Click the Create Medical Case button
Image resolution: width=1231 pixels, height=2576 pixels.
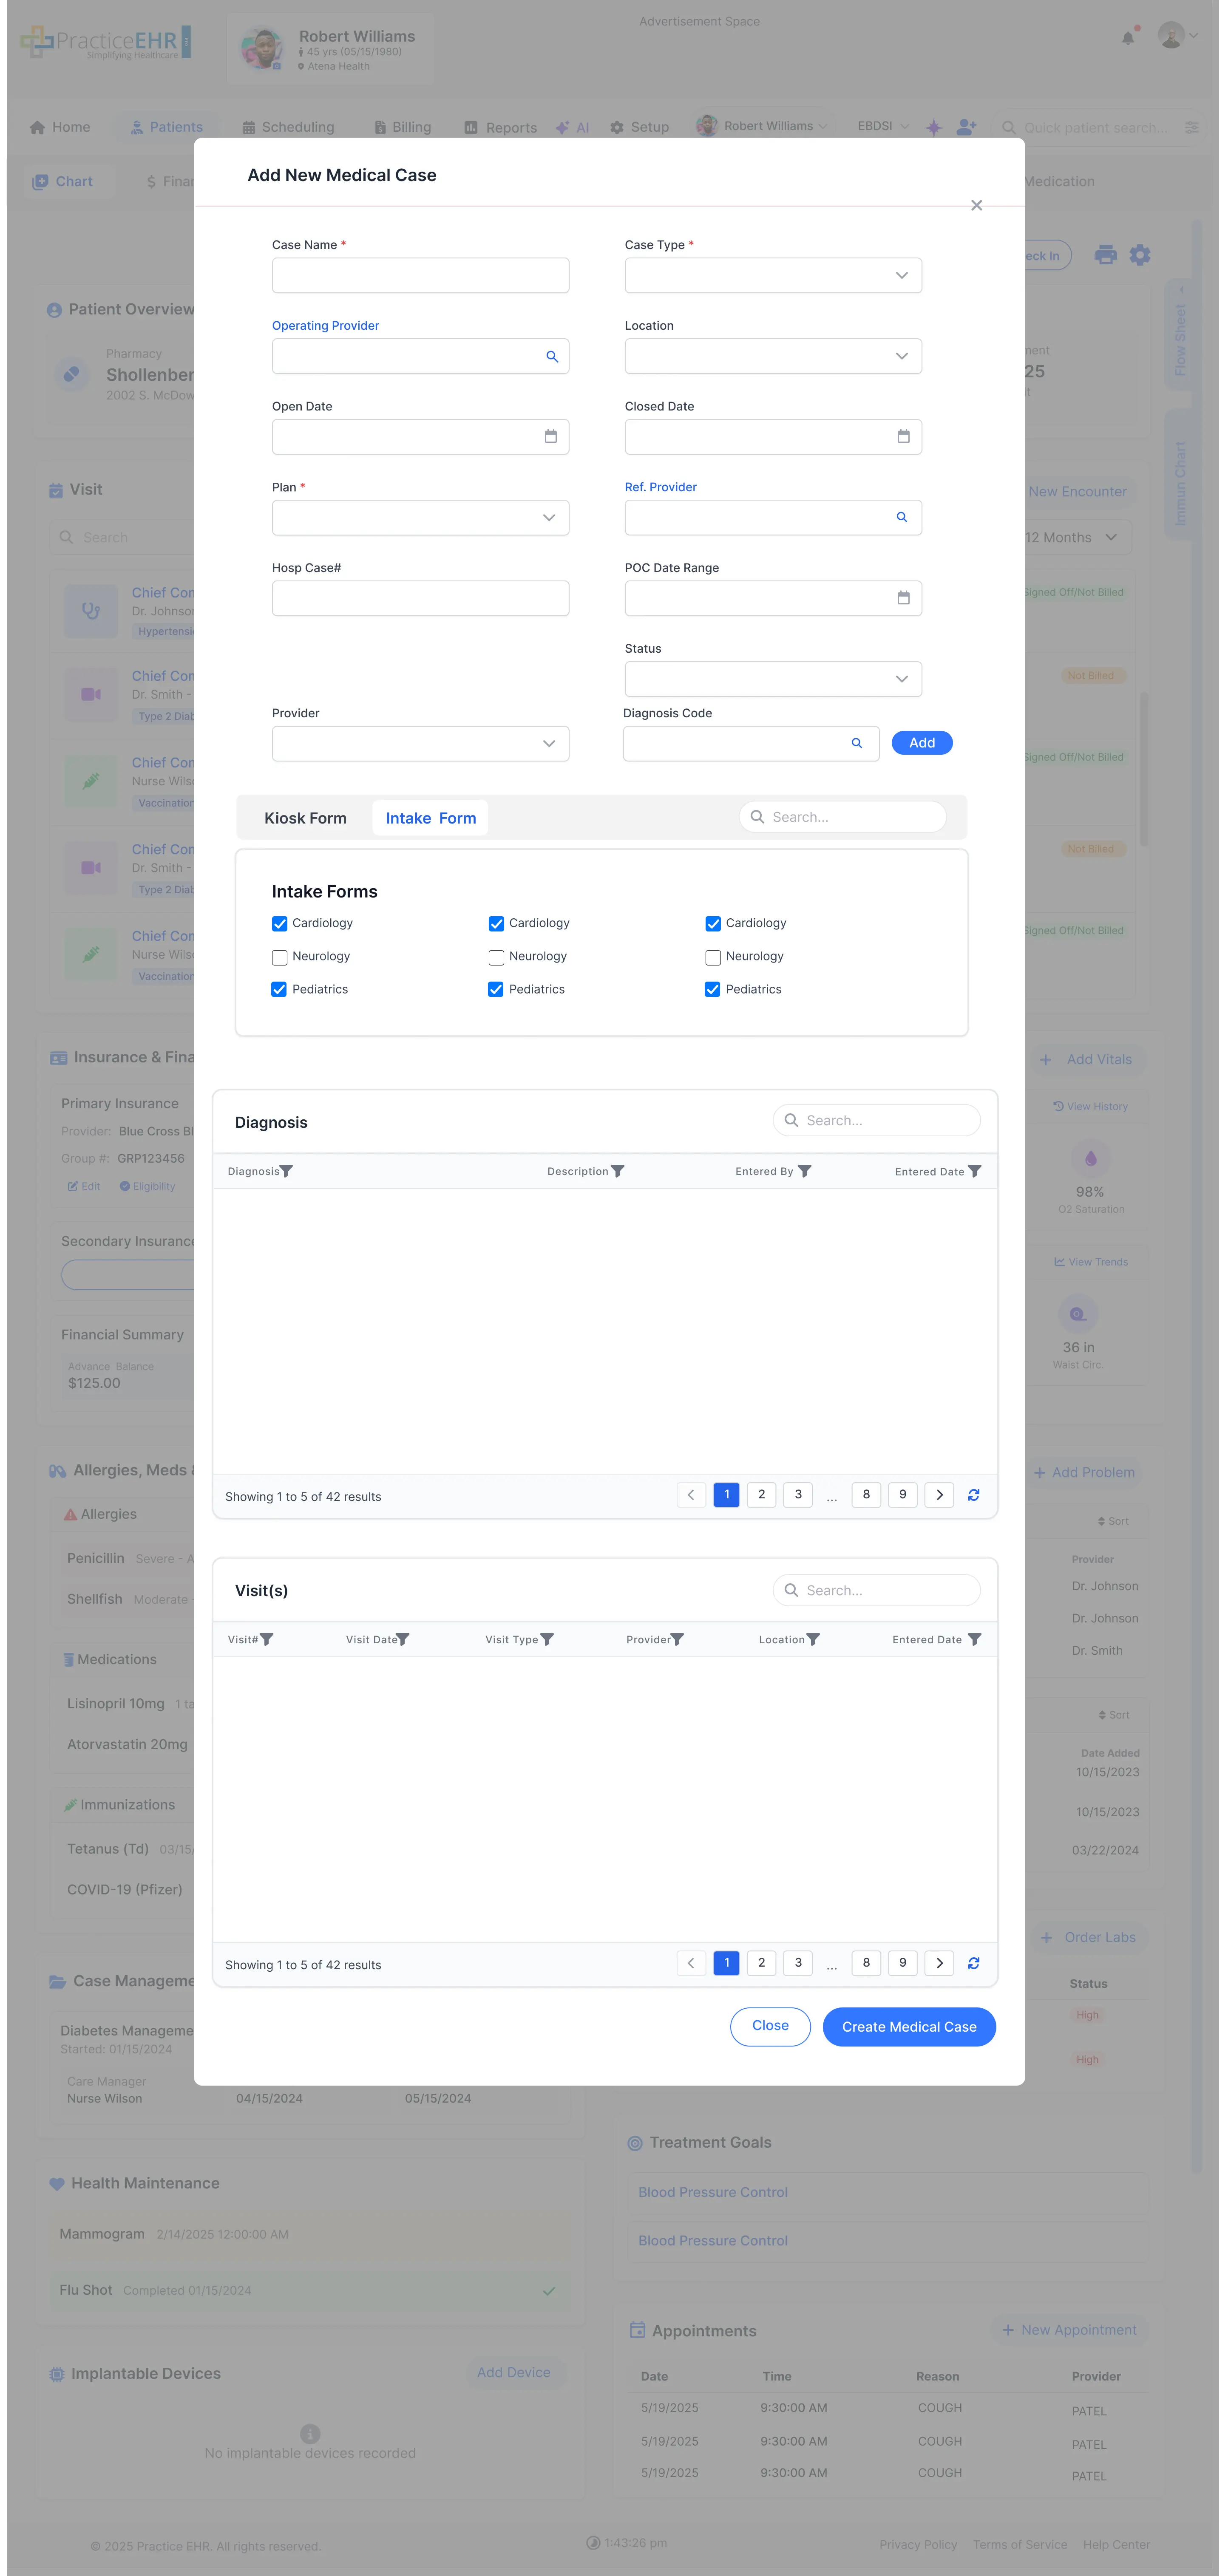pyautogui.click(x=908, y=2026)
